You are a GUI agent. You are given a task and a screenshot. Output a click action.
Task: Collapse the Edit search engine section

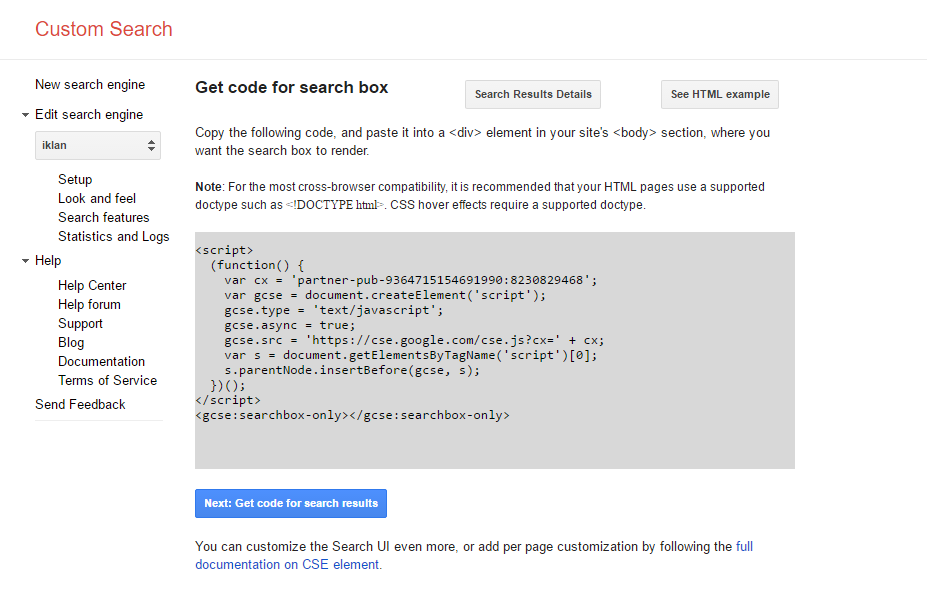pos(25,115)
